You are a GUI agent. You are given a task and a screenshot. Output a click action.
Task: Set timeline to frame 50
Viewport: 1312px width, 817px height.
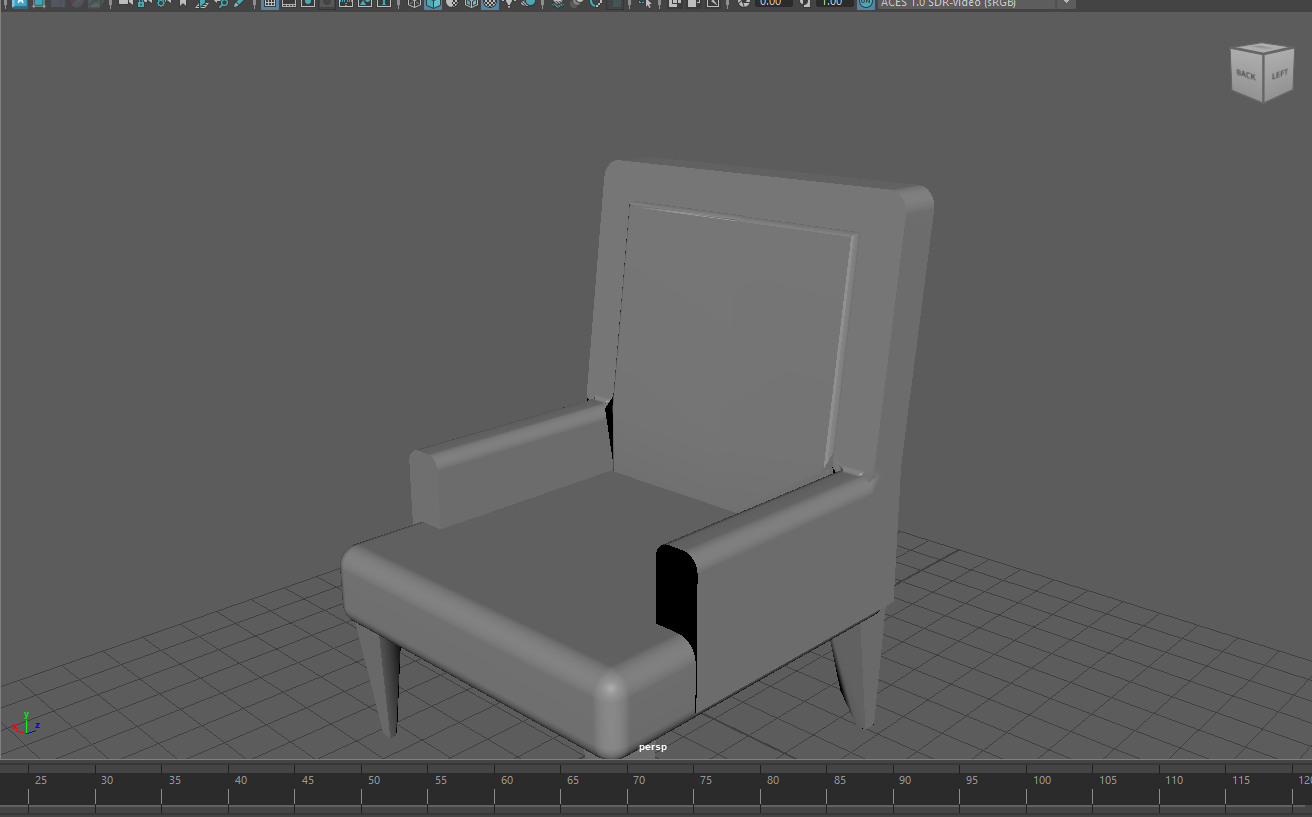point(373,780)
